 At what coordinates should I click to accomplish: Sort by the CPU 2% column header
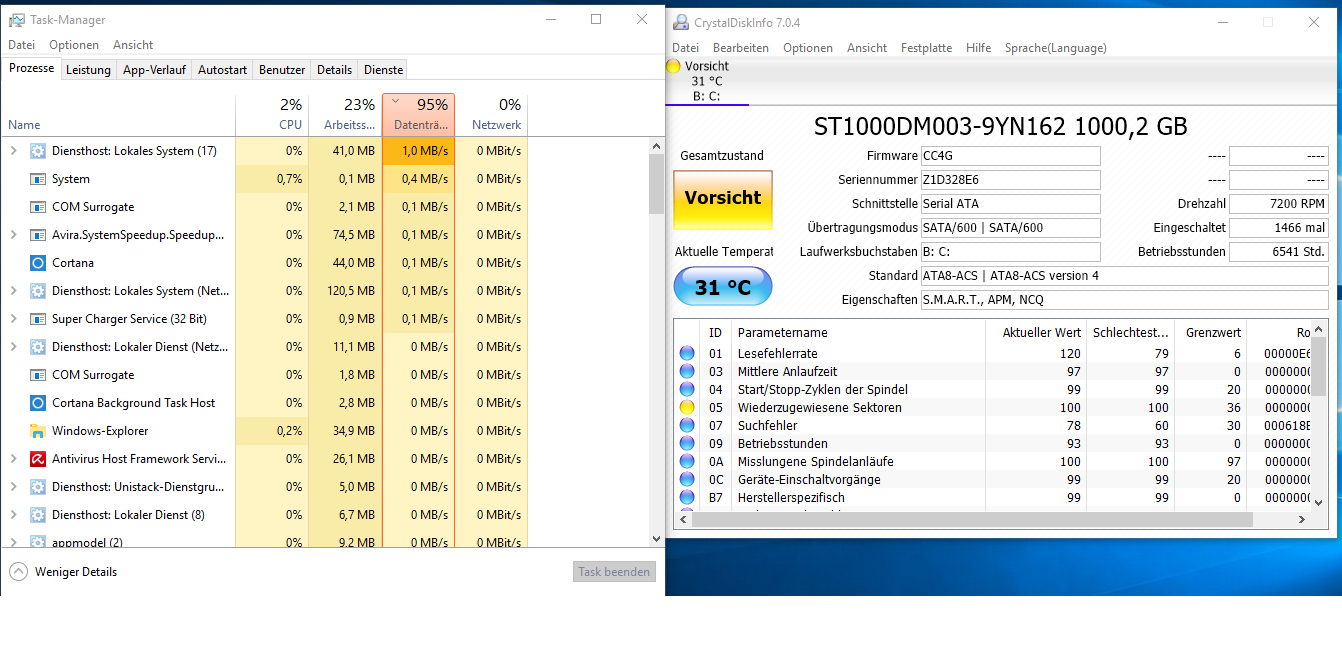(x=272, y=115)
